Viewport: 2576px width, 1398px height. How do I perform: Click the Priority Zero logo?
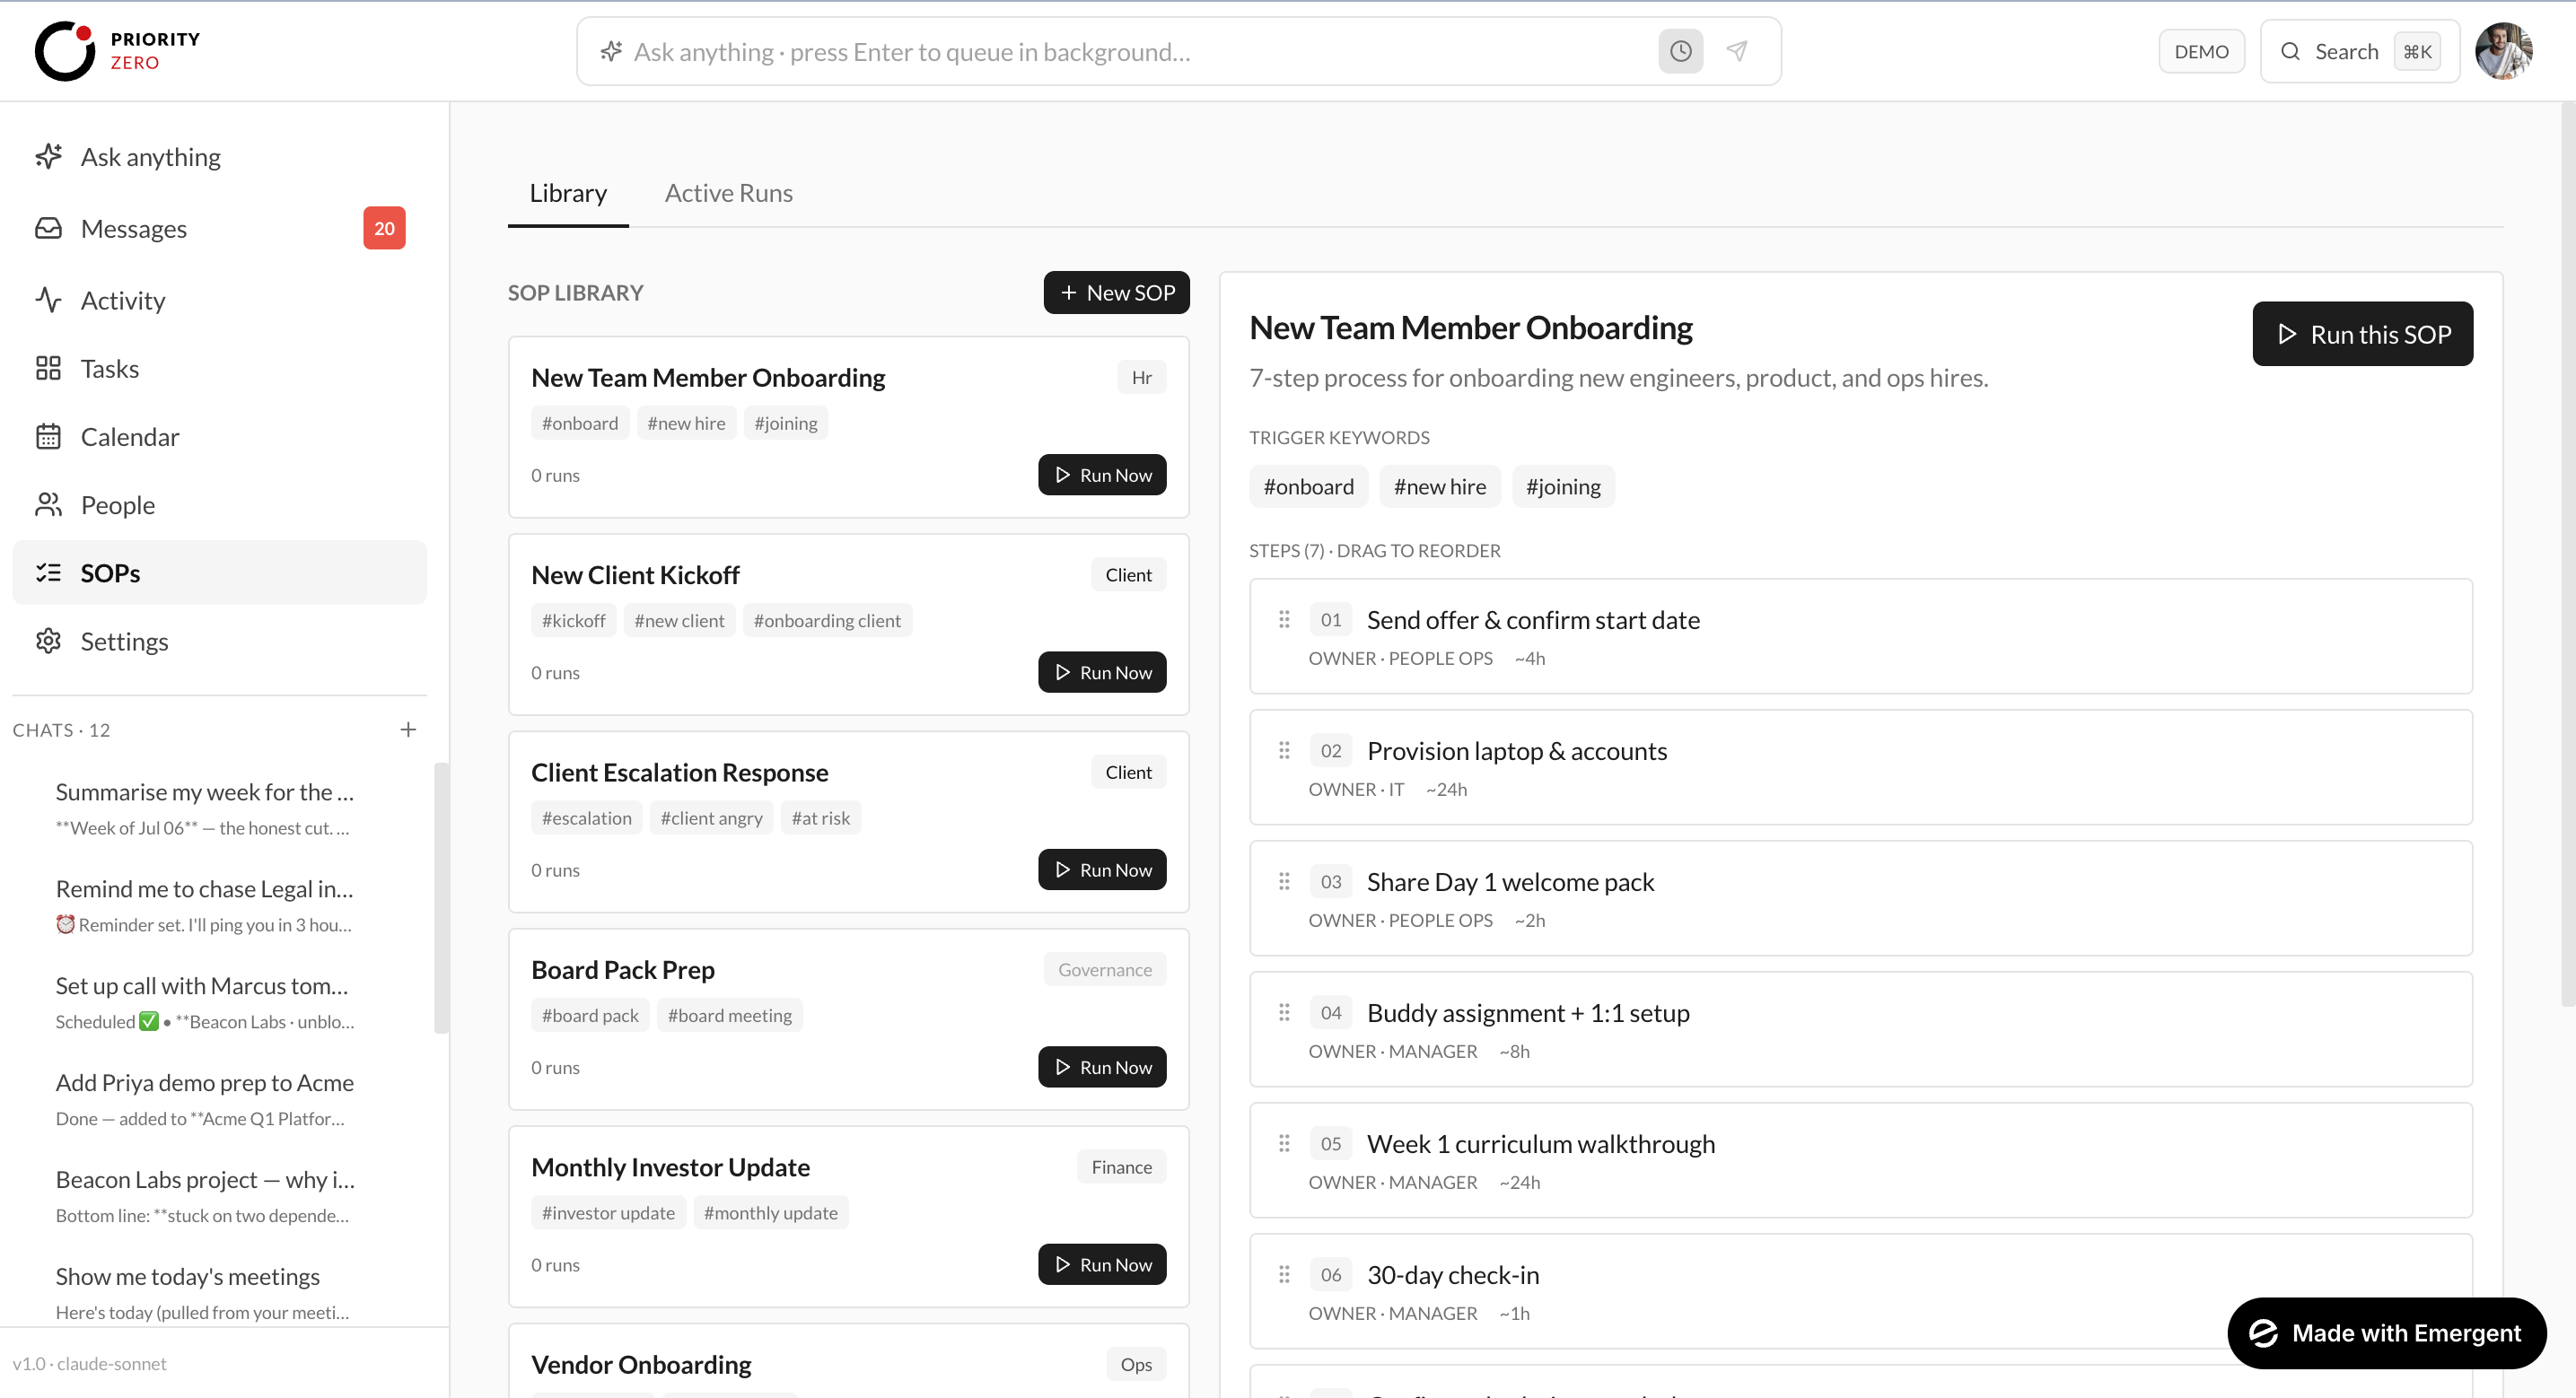coord(118,51)
